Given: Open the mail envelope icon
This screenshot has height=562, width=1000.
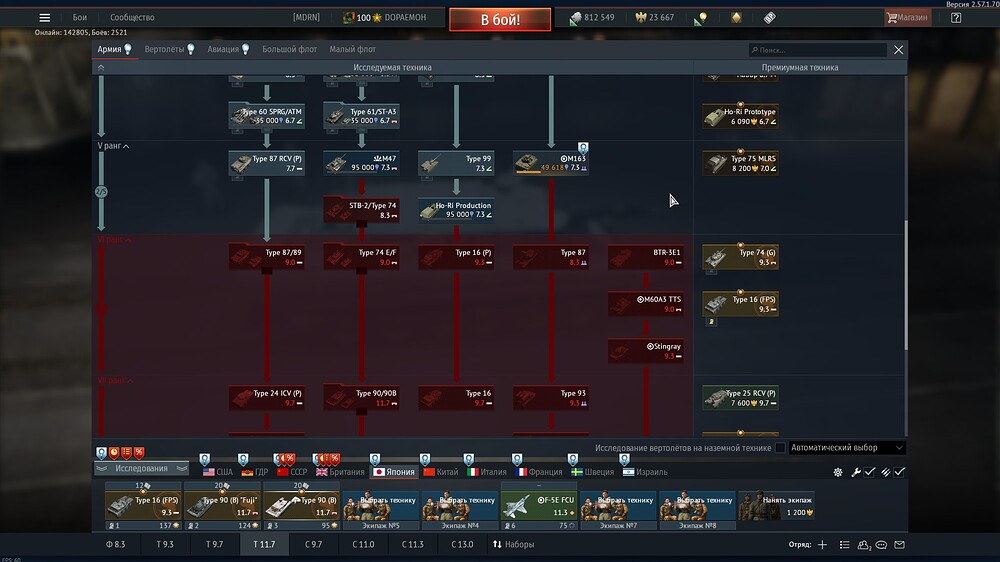Looking at the screenshot, I should click(899, 545).
